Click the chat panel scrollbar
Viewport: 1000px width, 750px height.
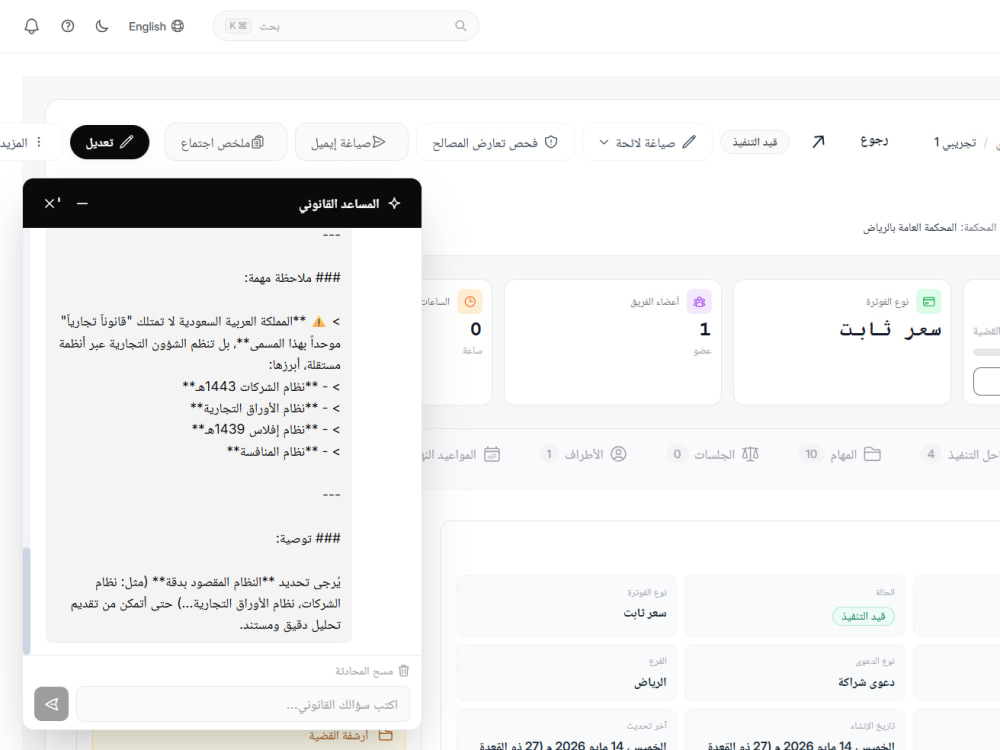[x=27, y=600]
